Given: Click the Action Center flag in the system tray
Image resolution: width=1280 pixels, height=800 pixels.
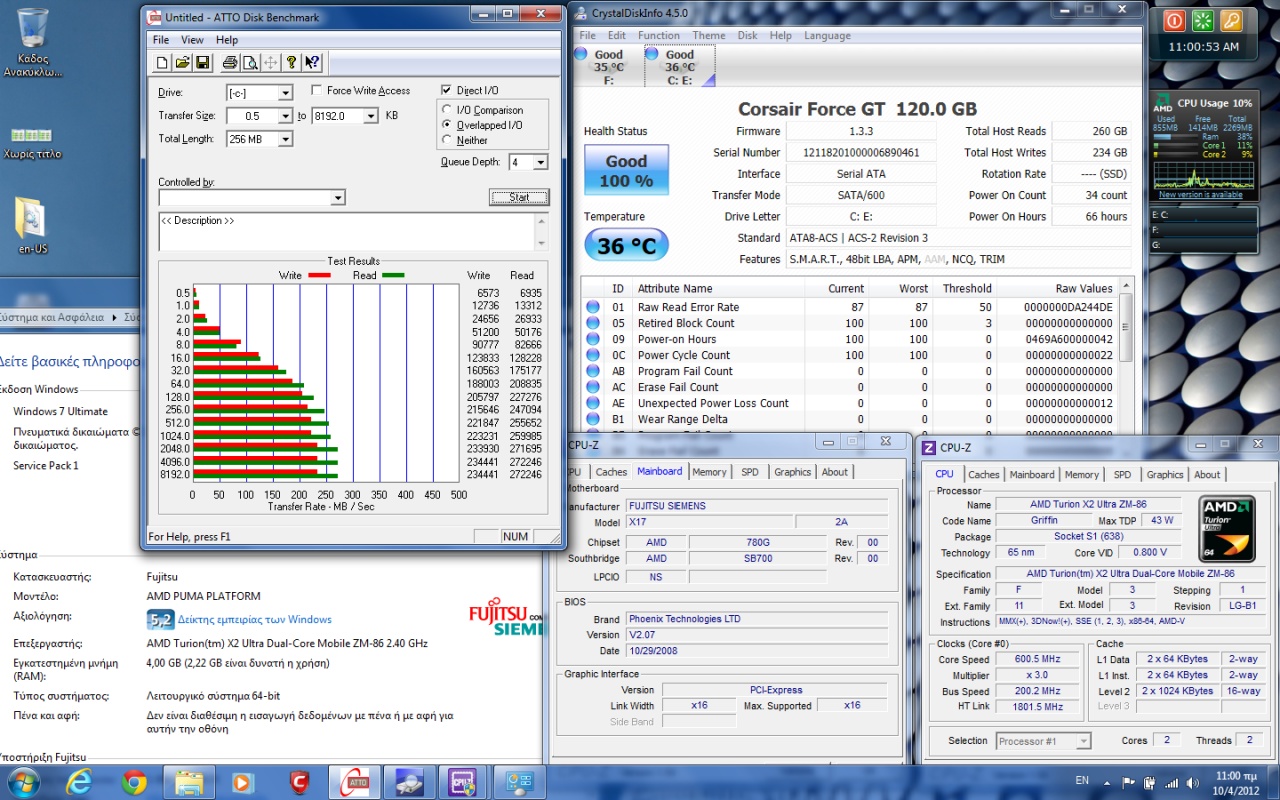Looking at the screenshot, I should coord(1128,782).
